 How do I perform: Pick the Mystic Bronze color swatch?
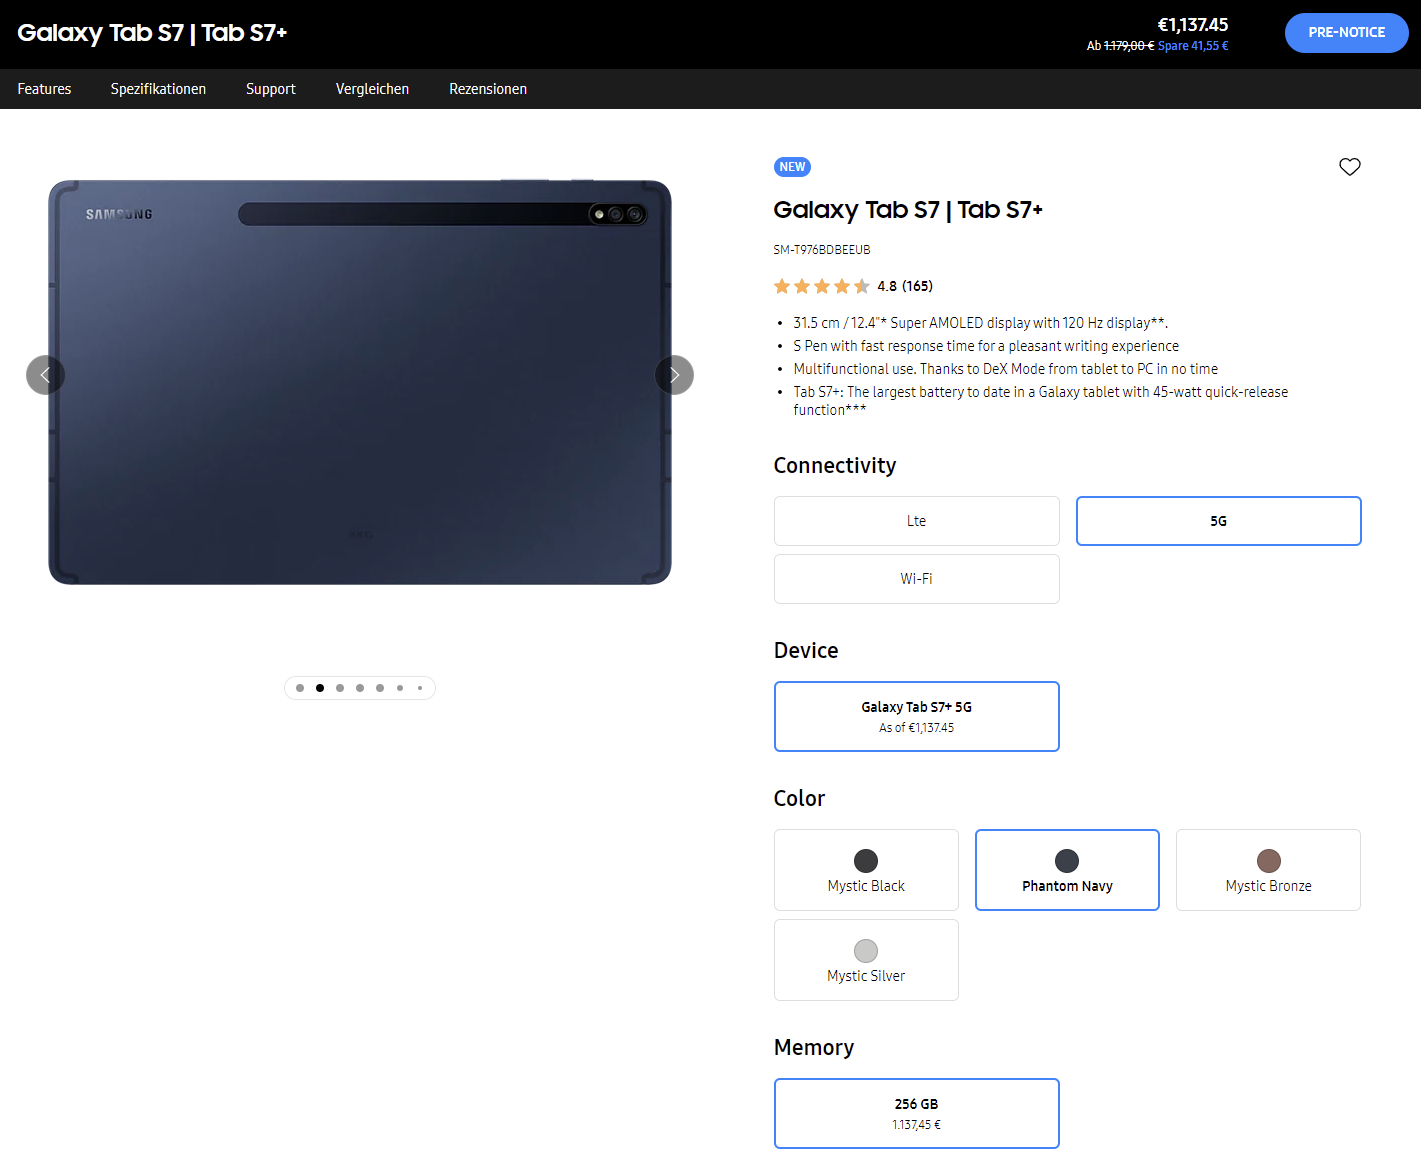pyautogui.click(x=1268, y=870)
